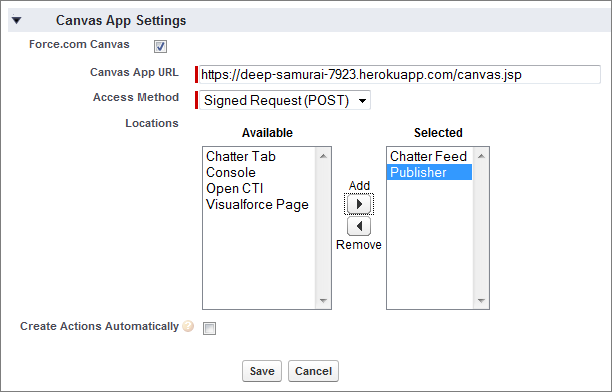Screen dimensions: 612x392
Task: Collapse the Canvas App Settings section
Action: (x=16, y=20)
